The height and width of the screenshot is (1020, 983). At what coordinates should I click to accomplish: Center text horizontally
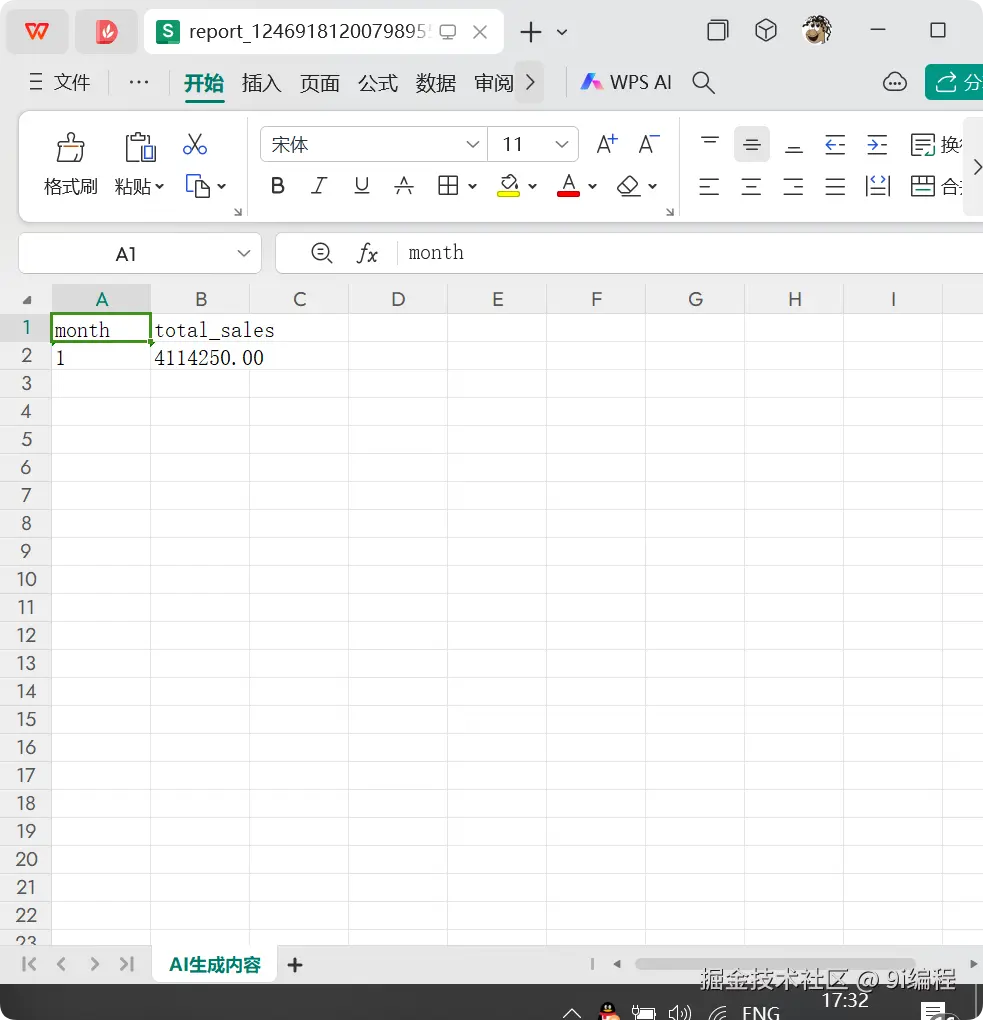[x=751, y=187]
